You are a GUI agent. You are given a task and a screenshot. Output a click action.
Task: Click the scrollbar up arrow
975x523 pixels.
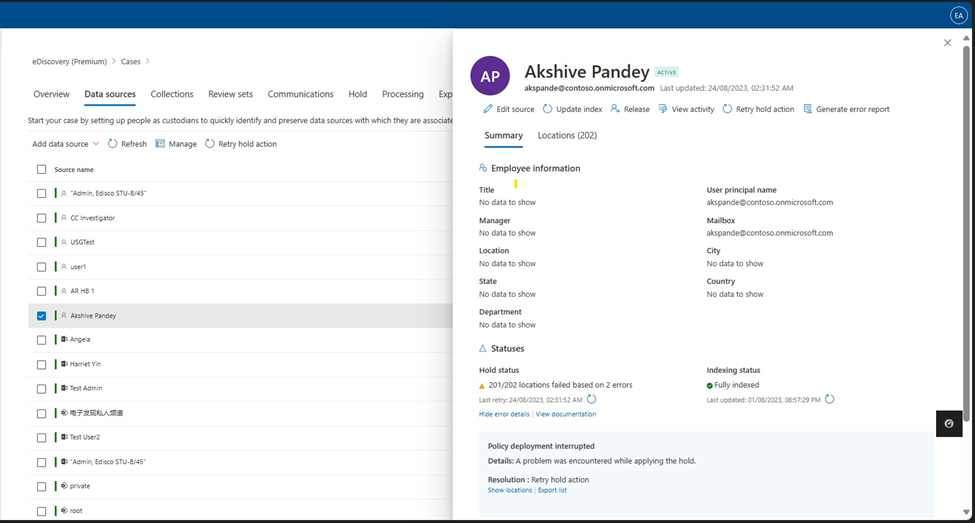pos(966,38)
